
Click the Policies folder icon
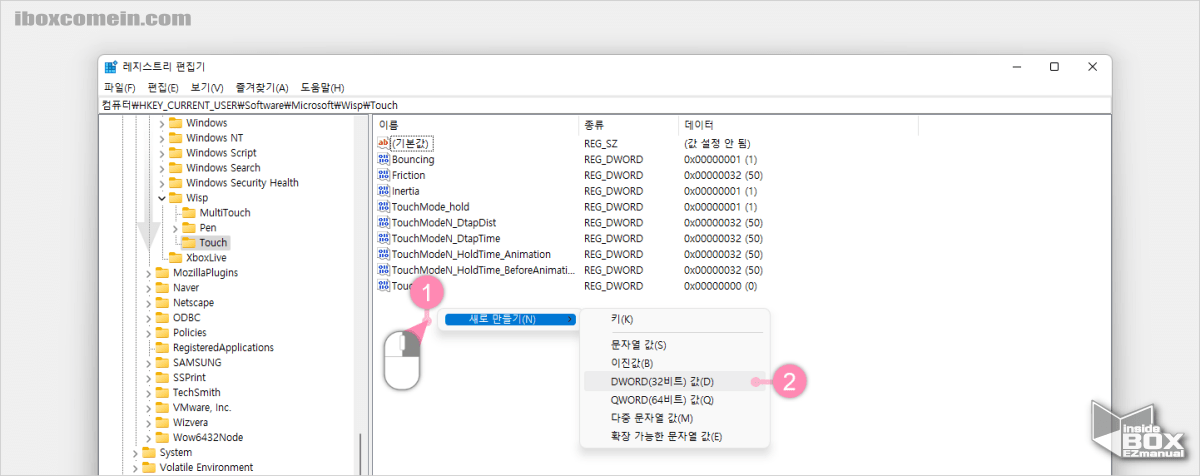click(162, 332)
